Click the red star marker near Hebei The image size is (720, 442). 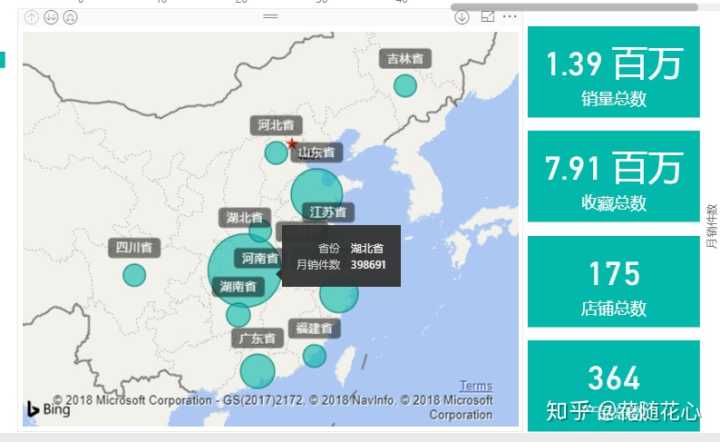click(x=292, y=144)
